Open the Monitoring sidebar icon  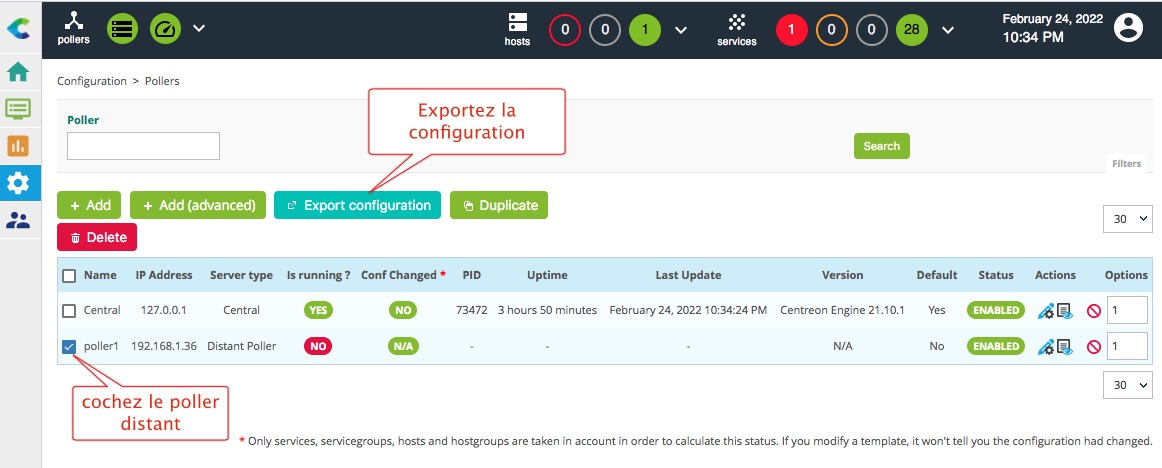[x=18, y=108]
